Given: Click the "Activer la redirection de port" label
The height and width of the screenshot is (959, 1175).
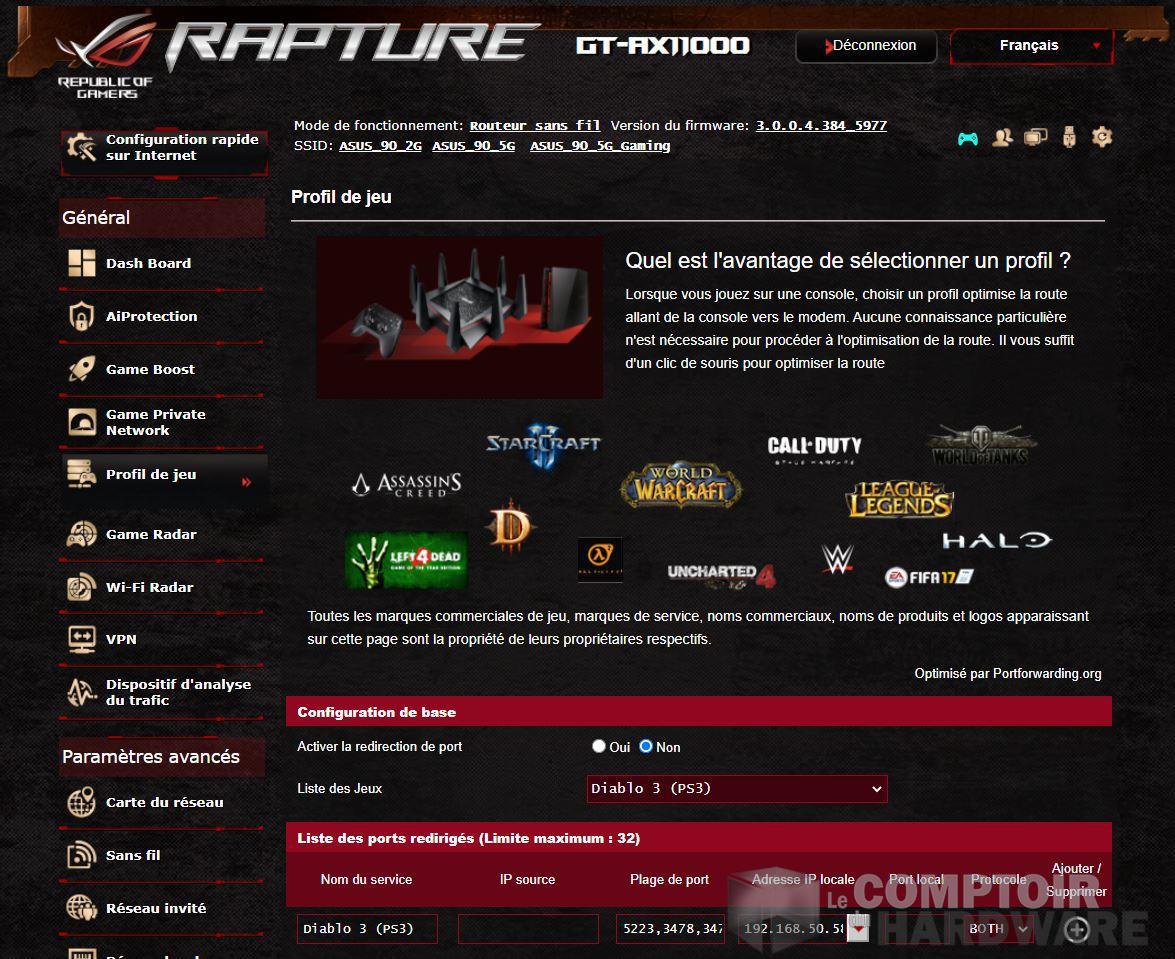Looking at the screenshot, I should [380, 746].
